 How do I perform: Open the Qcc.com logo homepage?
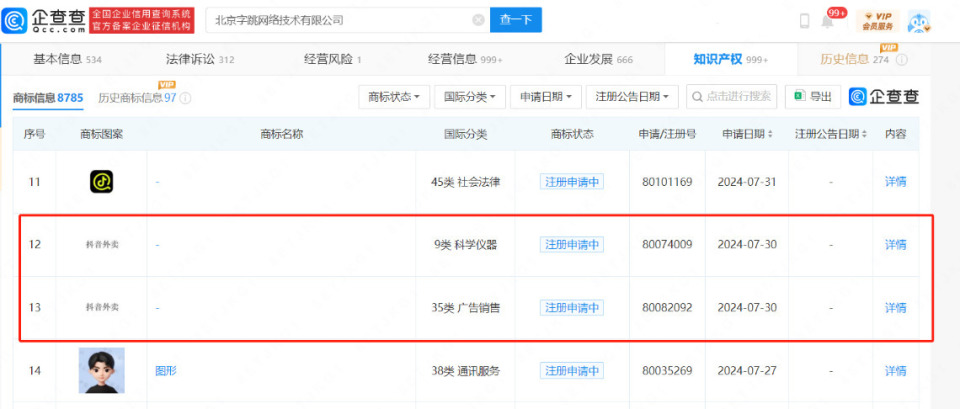point(43,20)
